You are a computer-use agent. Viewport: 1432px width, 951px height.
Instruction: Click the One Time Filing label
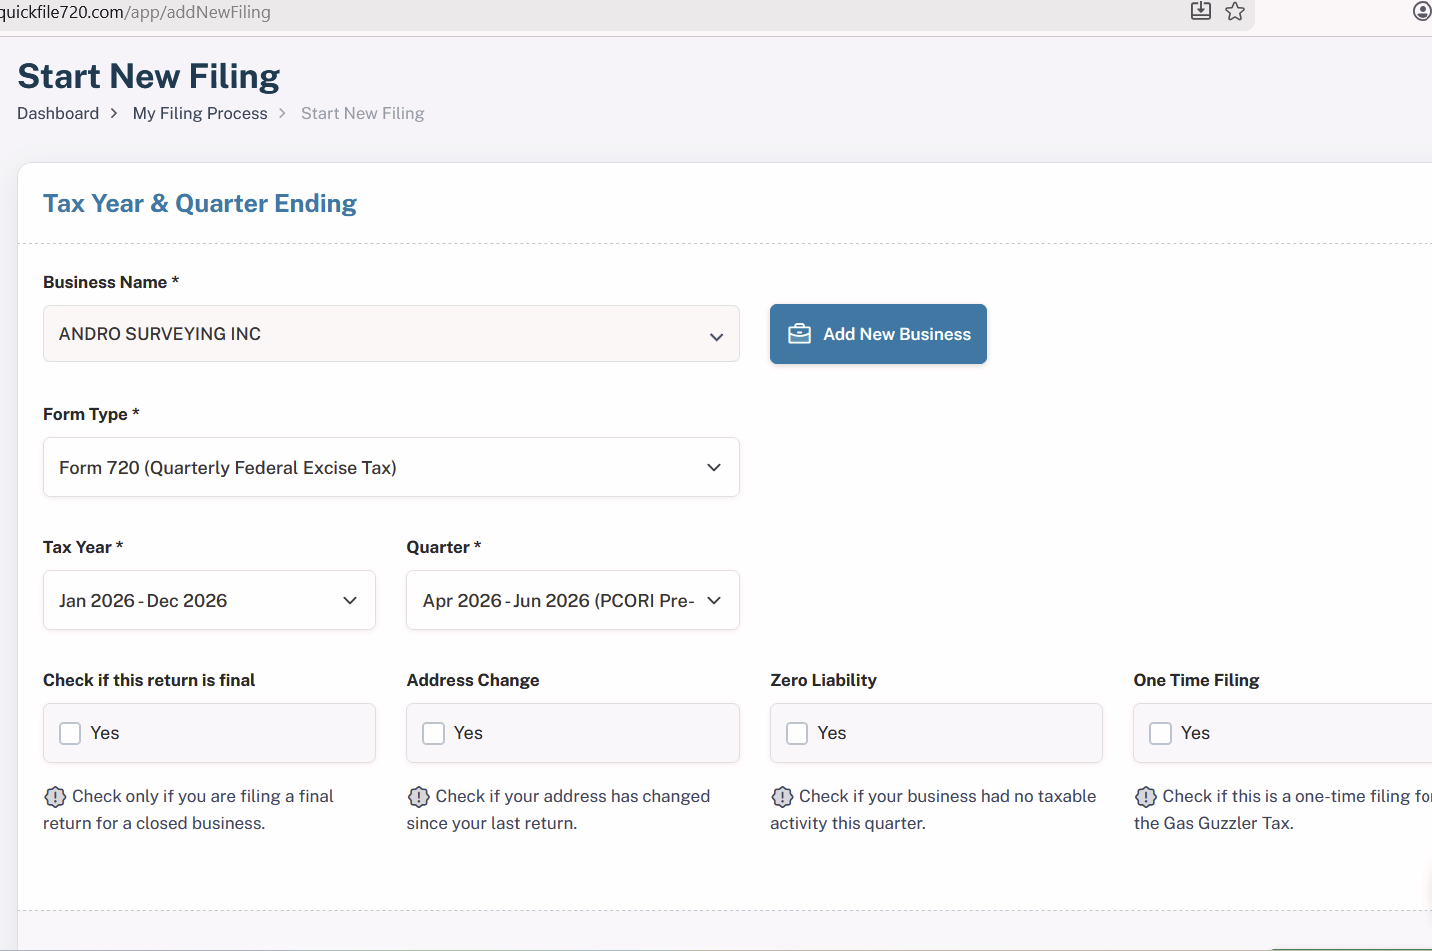[1196, 680]
